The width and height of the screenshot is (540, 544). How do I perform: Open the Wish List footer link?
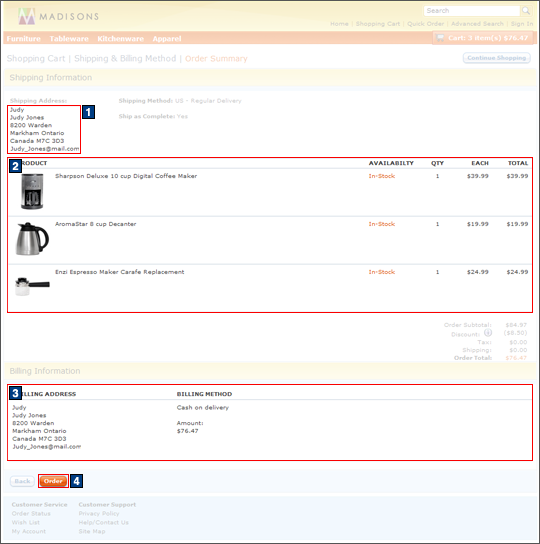[x=26, y=522]
